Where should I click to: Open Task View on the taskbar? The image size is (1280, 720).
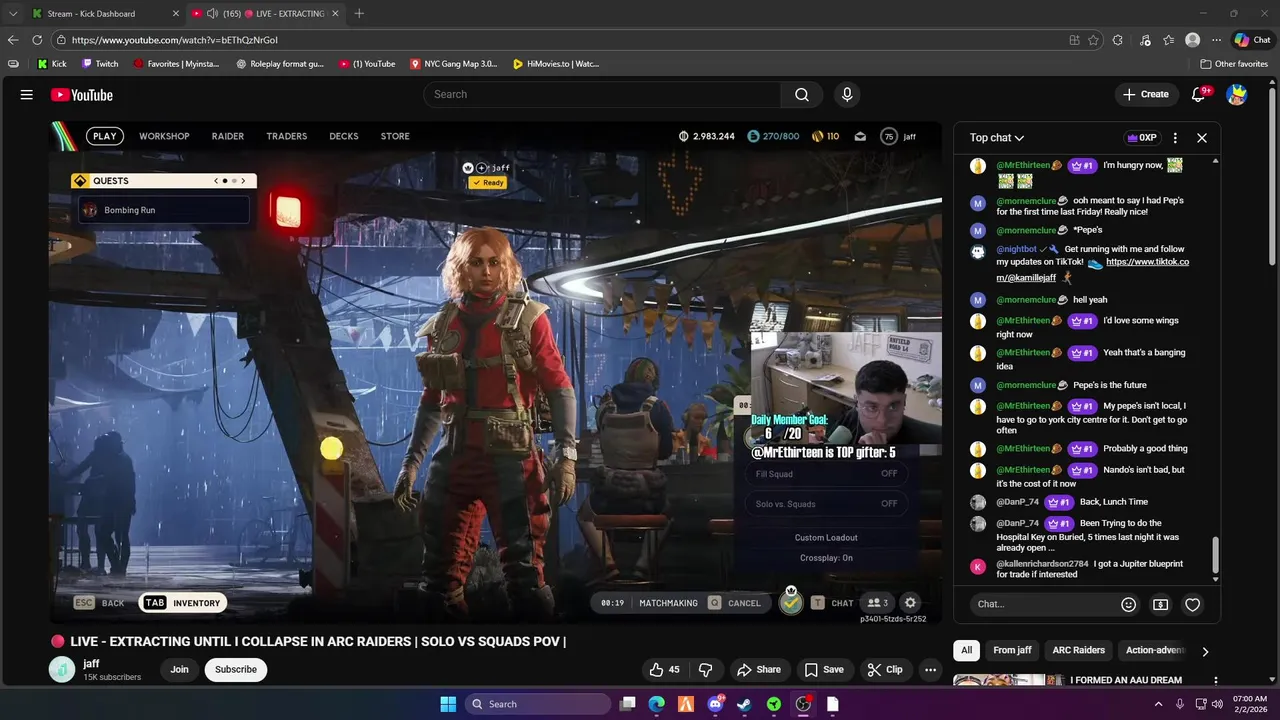pyautogui.click(x=627, y=704)
